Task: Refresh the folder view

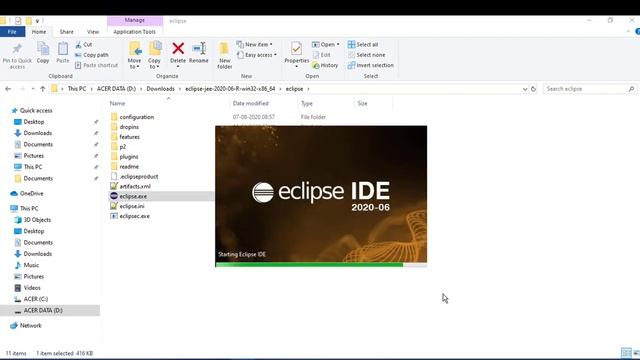Action: (x=533, y=89)
